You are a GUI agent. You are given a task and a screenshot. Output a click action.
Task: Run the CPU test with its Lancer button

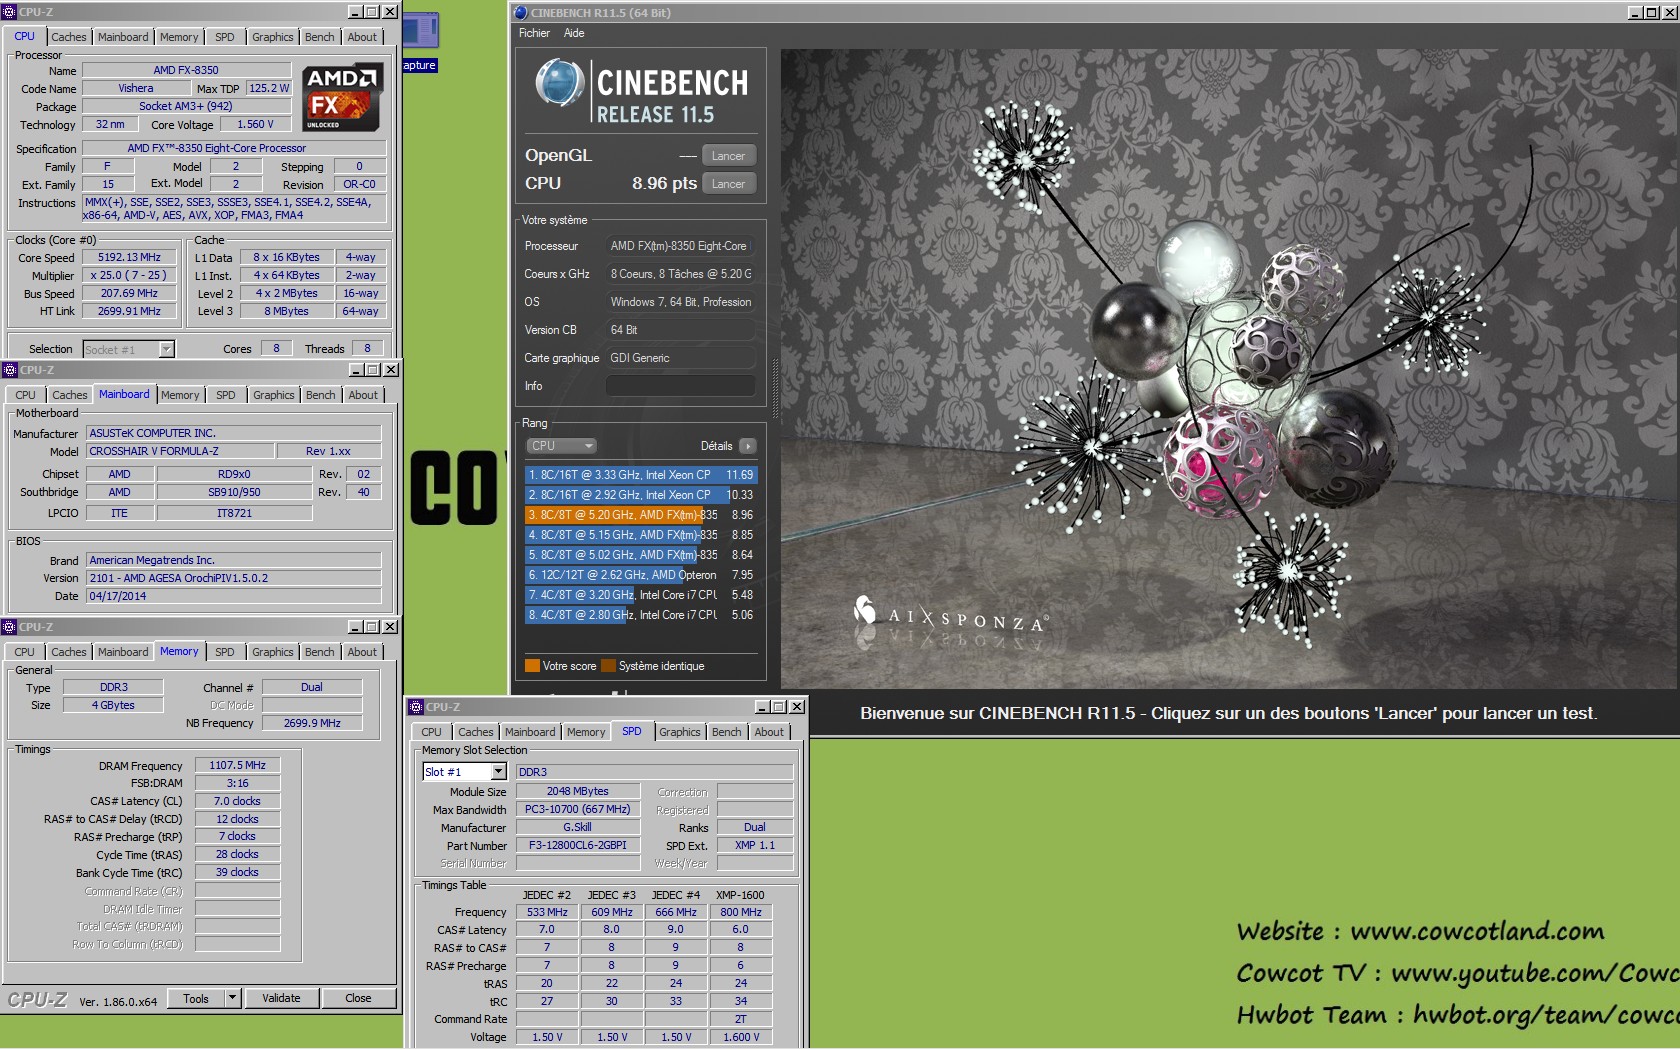(728, 184)
